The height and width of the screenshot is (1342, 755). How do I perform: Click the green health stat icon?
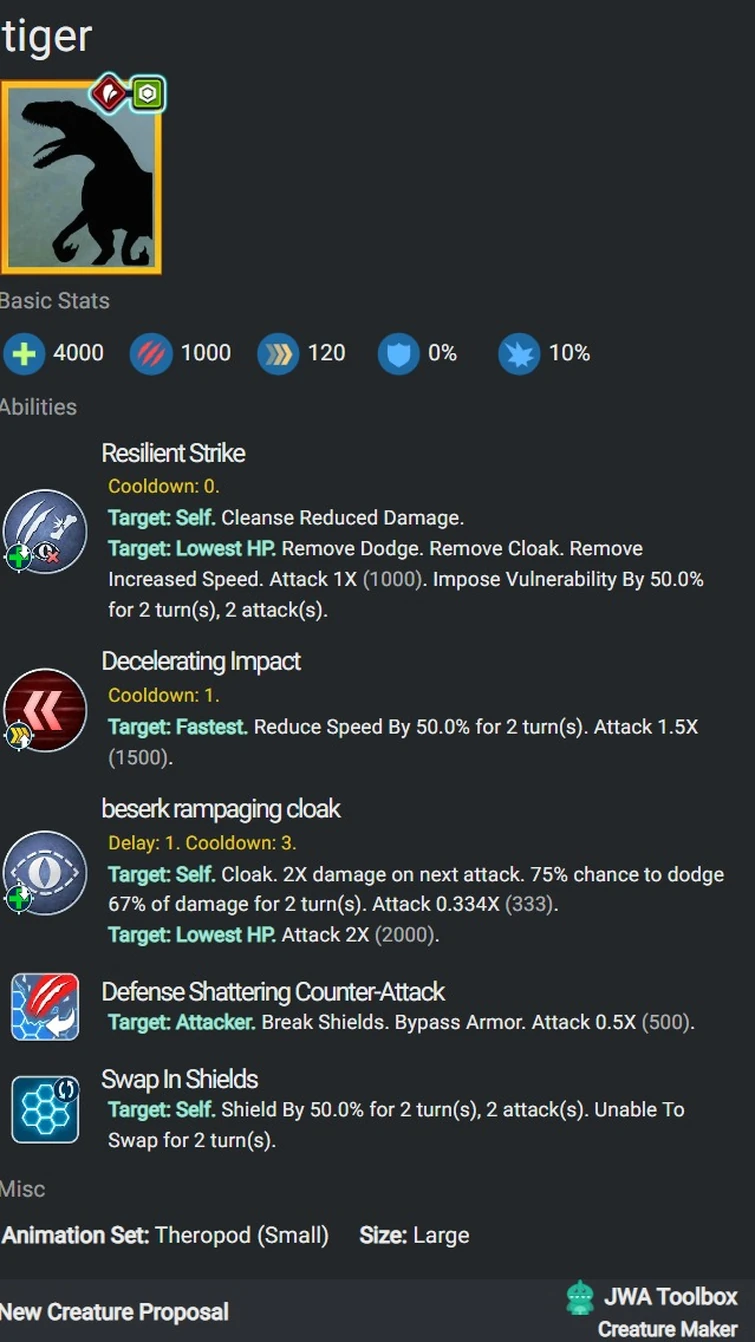click(x=24, y=353)
